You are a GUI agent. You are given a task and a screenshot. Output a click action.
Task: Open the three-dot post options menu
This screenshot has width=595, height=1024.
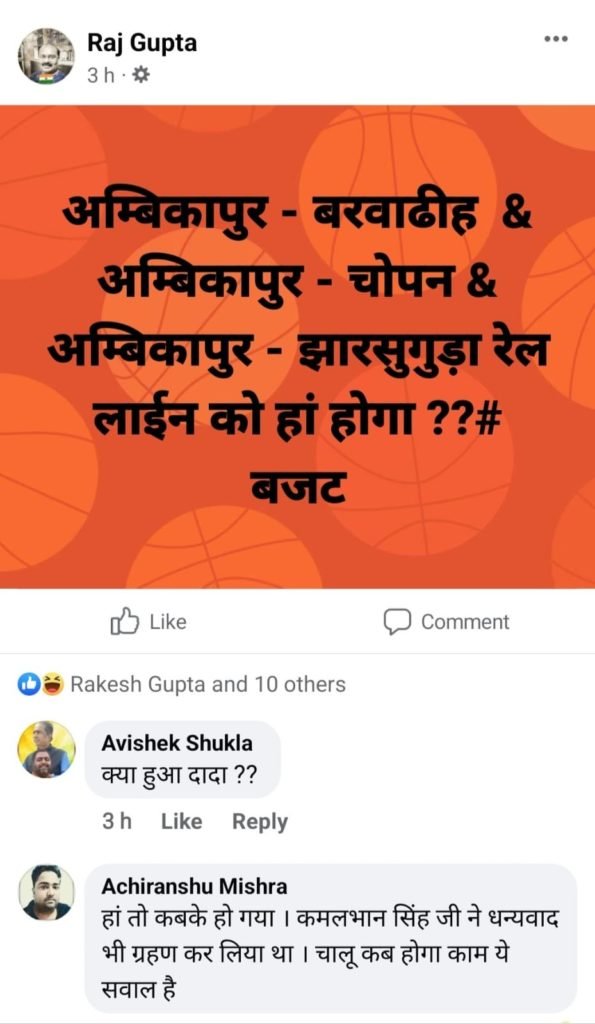[x=556, y=39]
